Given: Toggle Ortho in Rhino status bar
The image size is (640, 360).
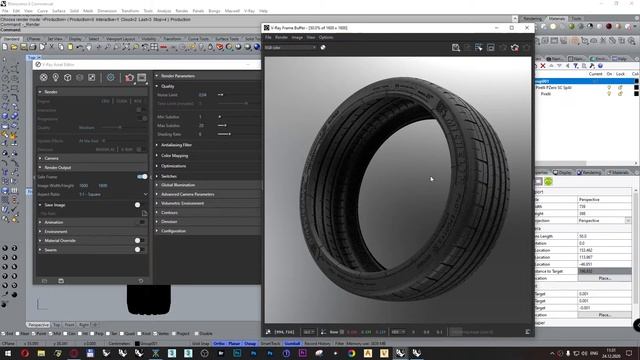Looking at the screenshot, I should [x=219, y=344].
